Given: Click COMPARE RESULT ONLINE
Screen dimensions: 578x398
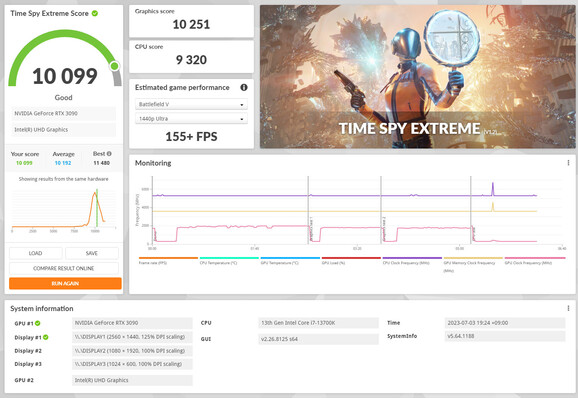Looking at the screenshot, I should click(x=64, y=268).
